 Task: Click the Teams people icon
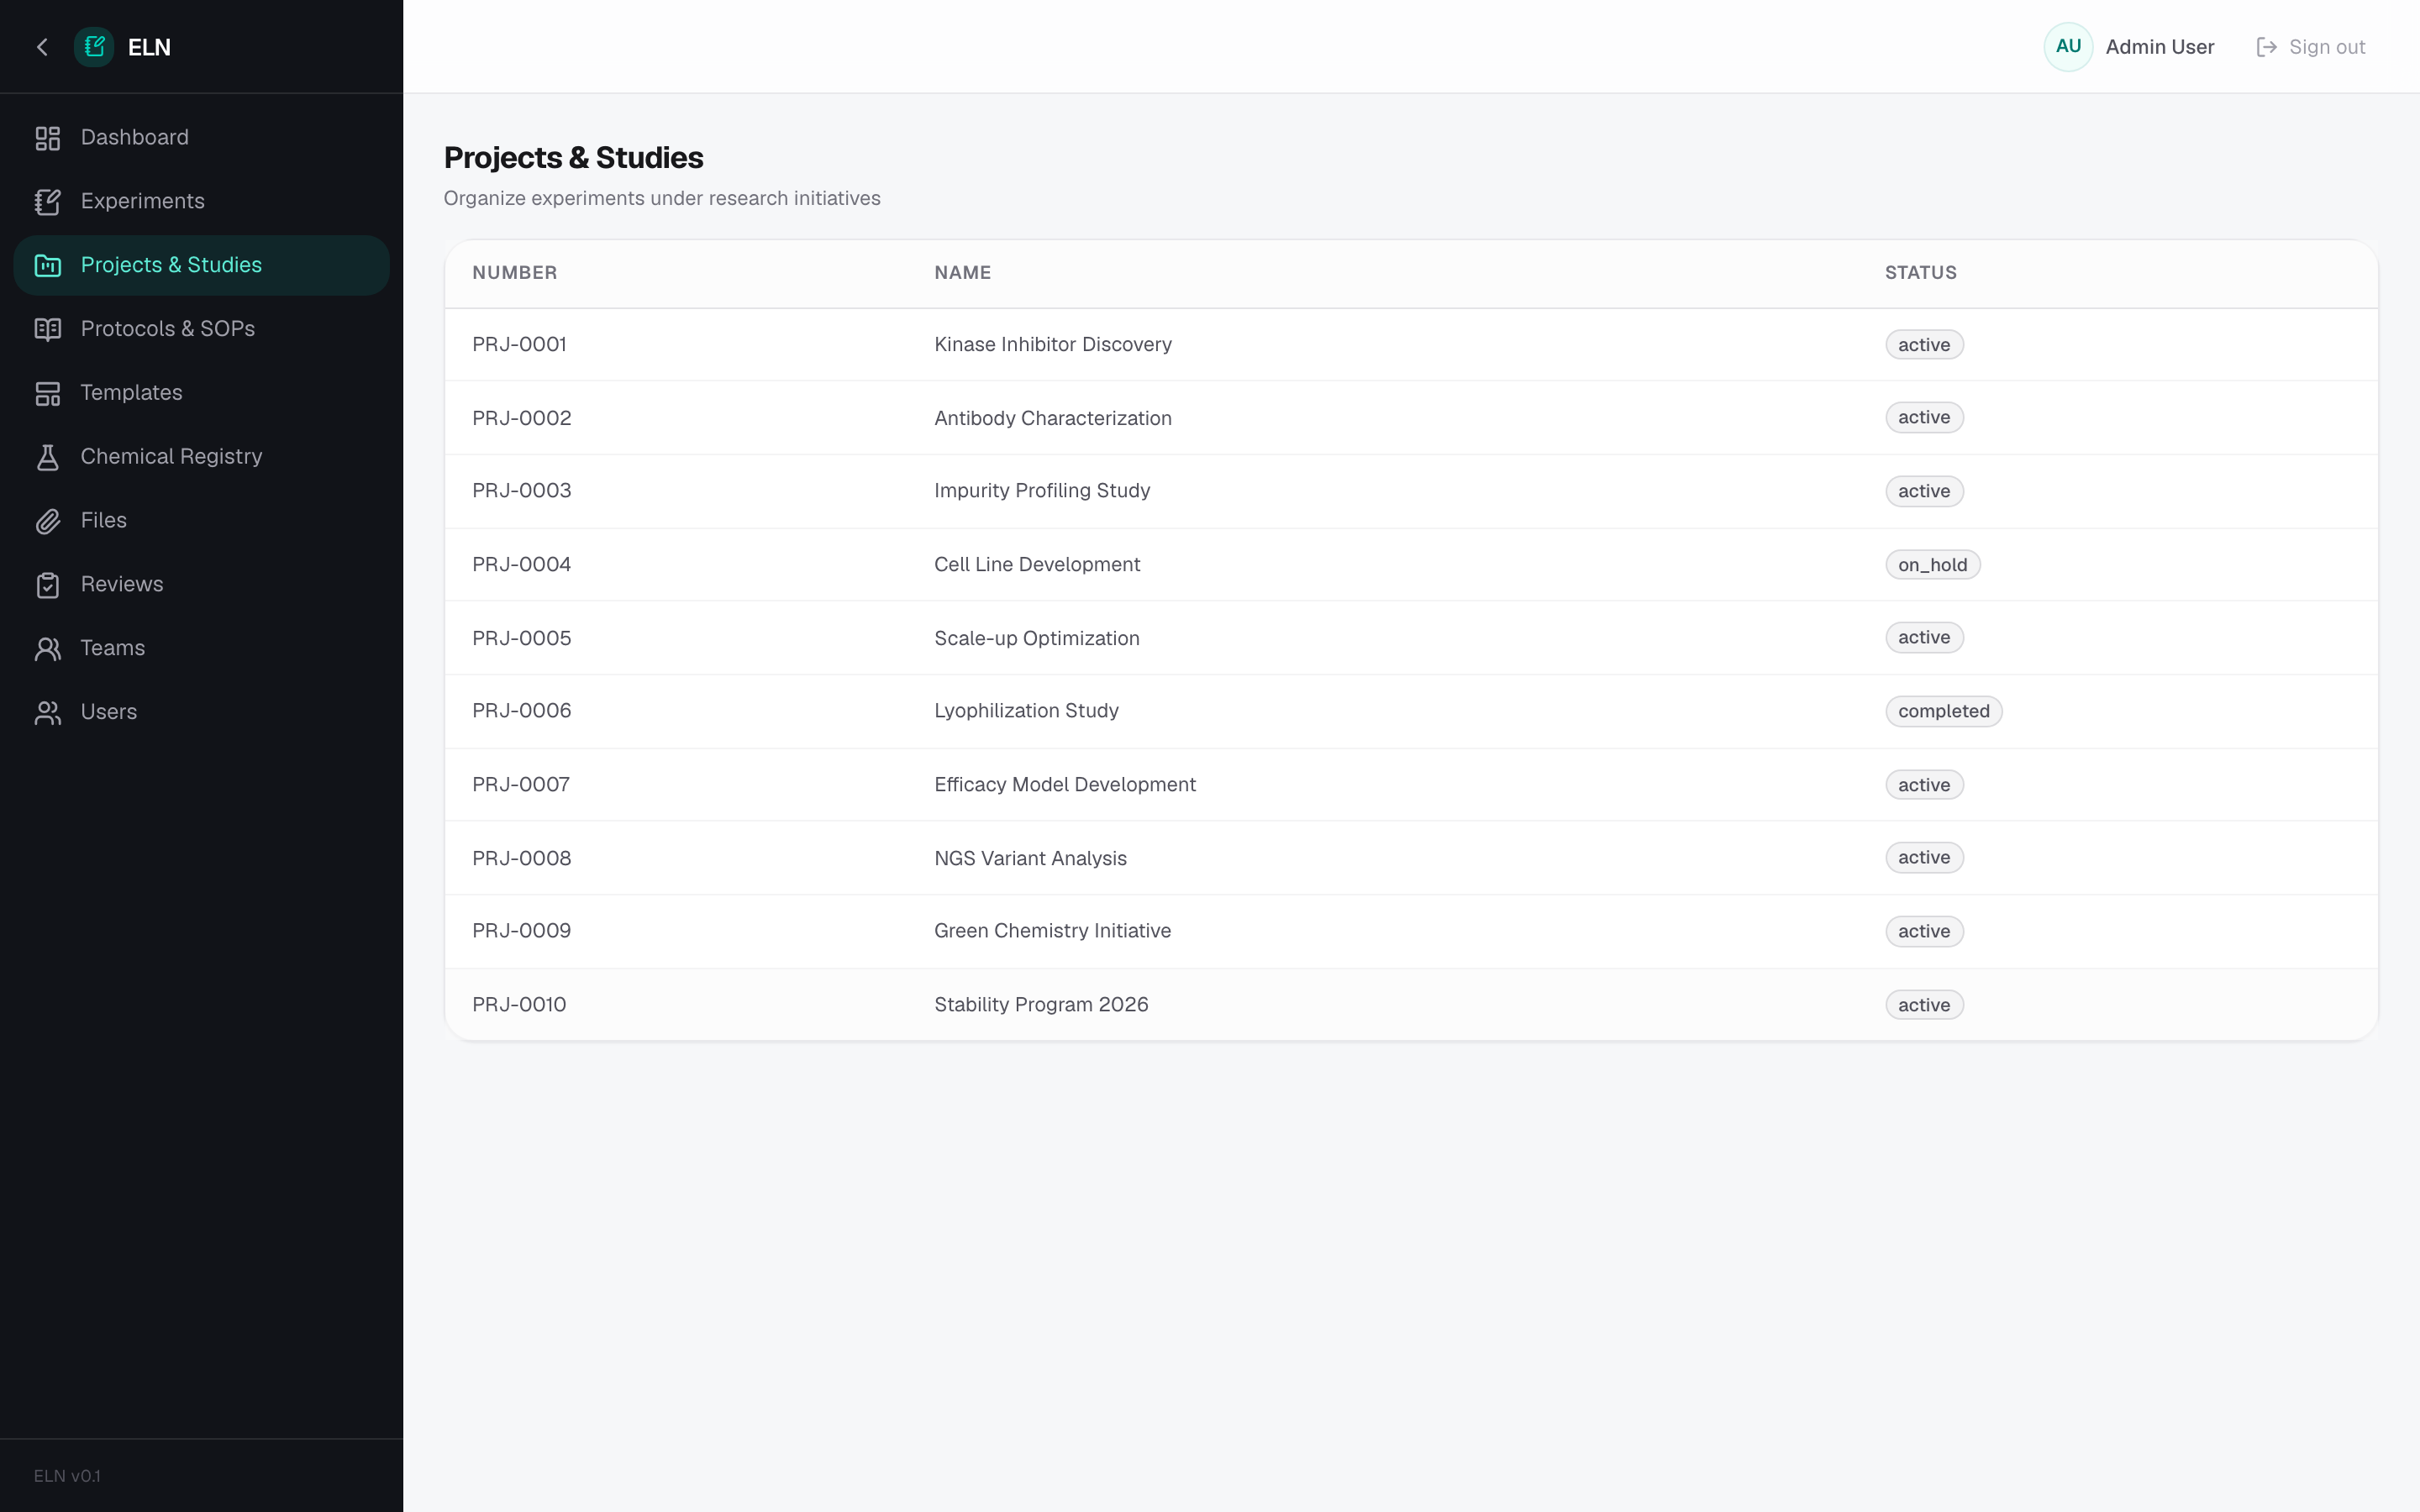(48, 649)
